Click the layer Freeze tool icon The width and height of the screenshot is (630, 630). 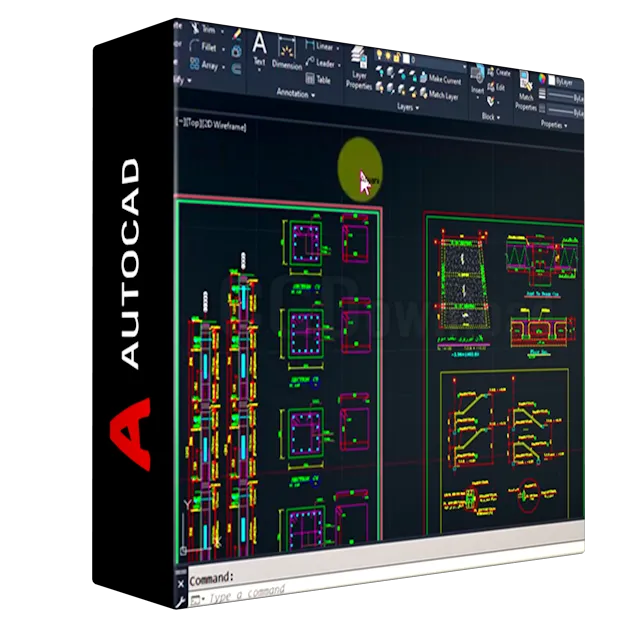401,74
